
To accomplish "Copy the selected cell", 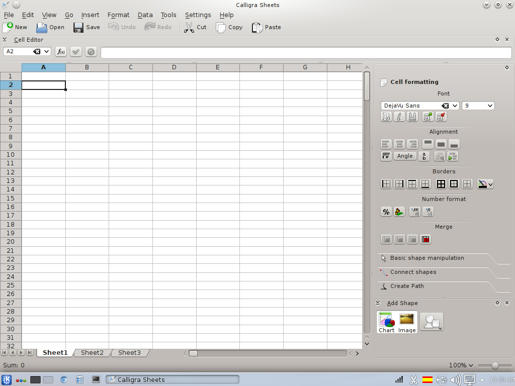I will tap(229, 27).
